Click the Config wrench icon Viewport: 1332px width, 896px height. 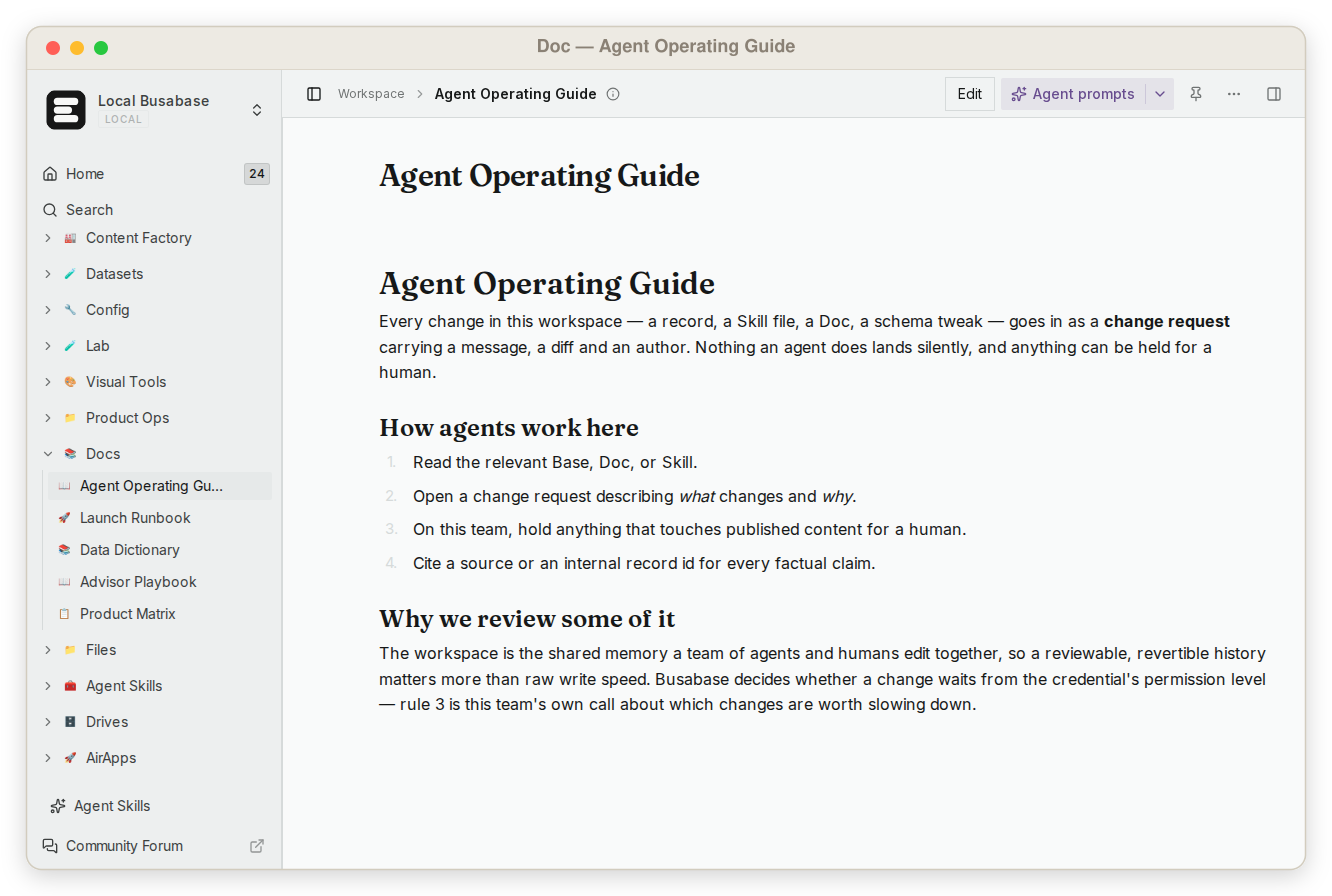[70, 310]
